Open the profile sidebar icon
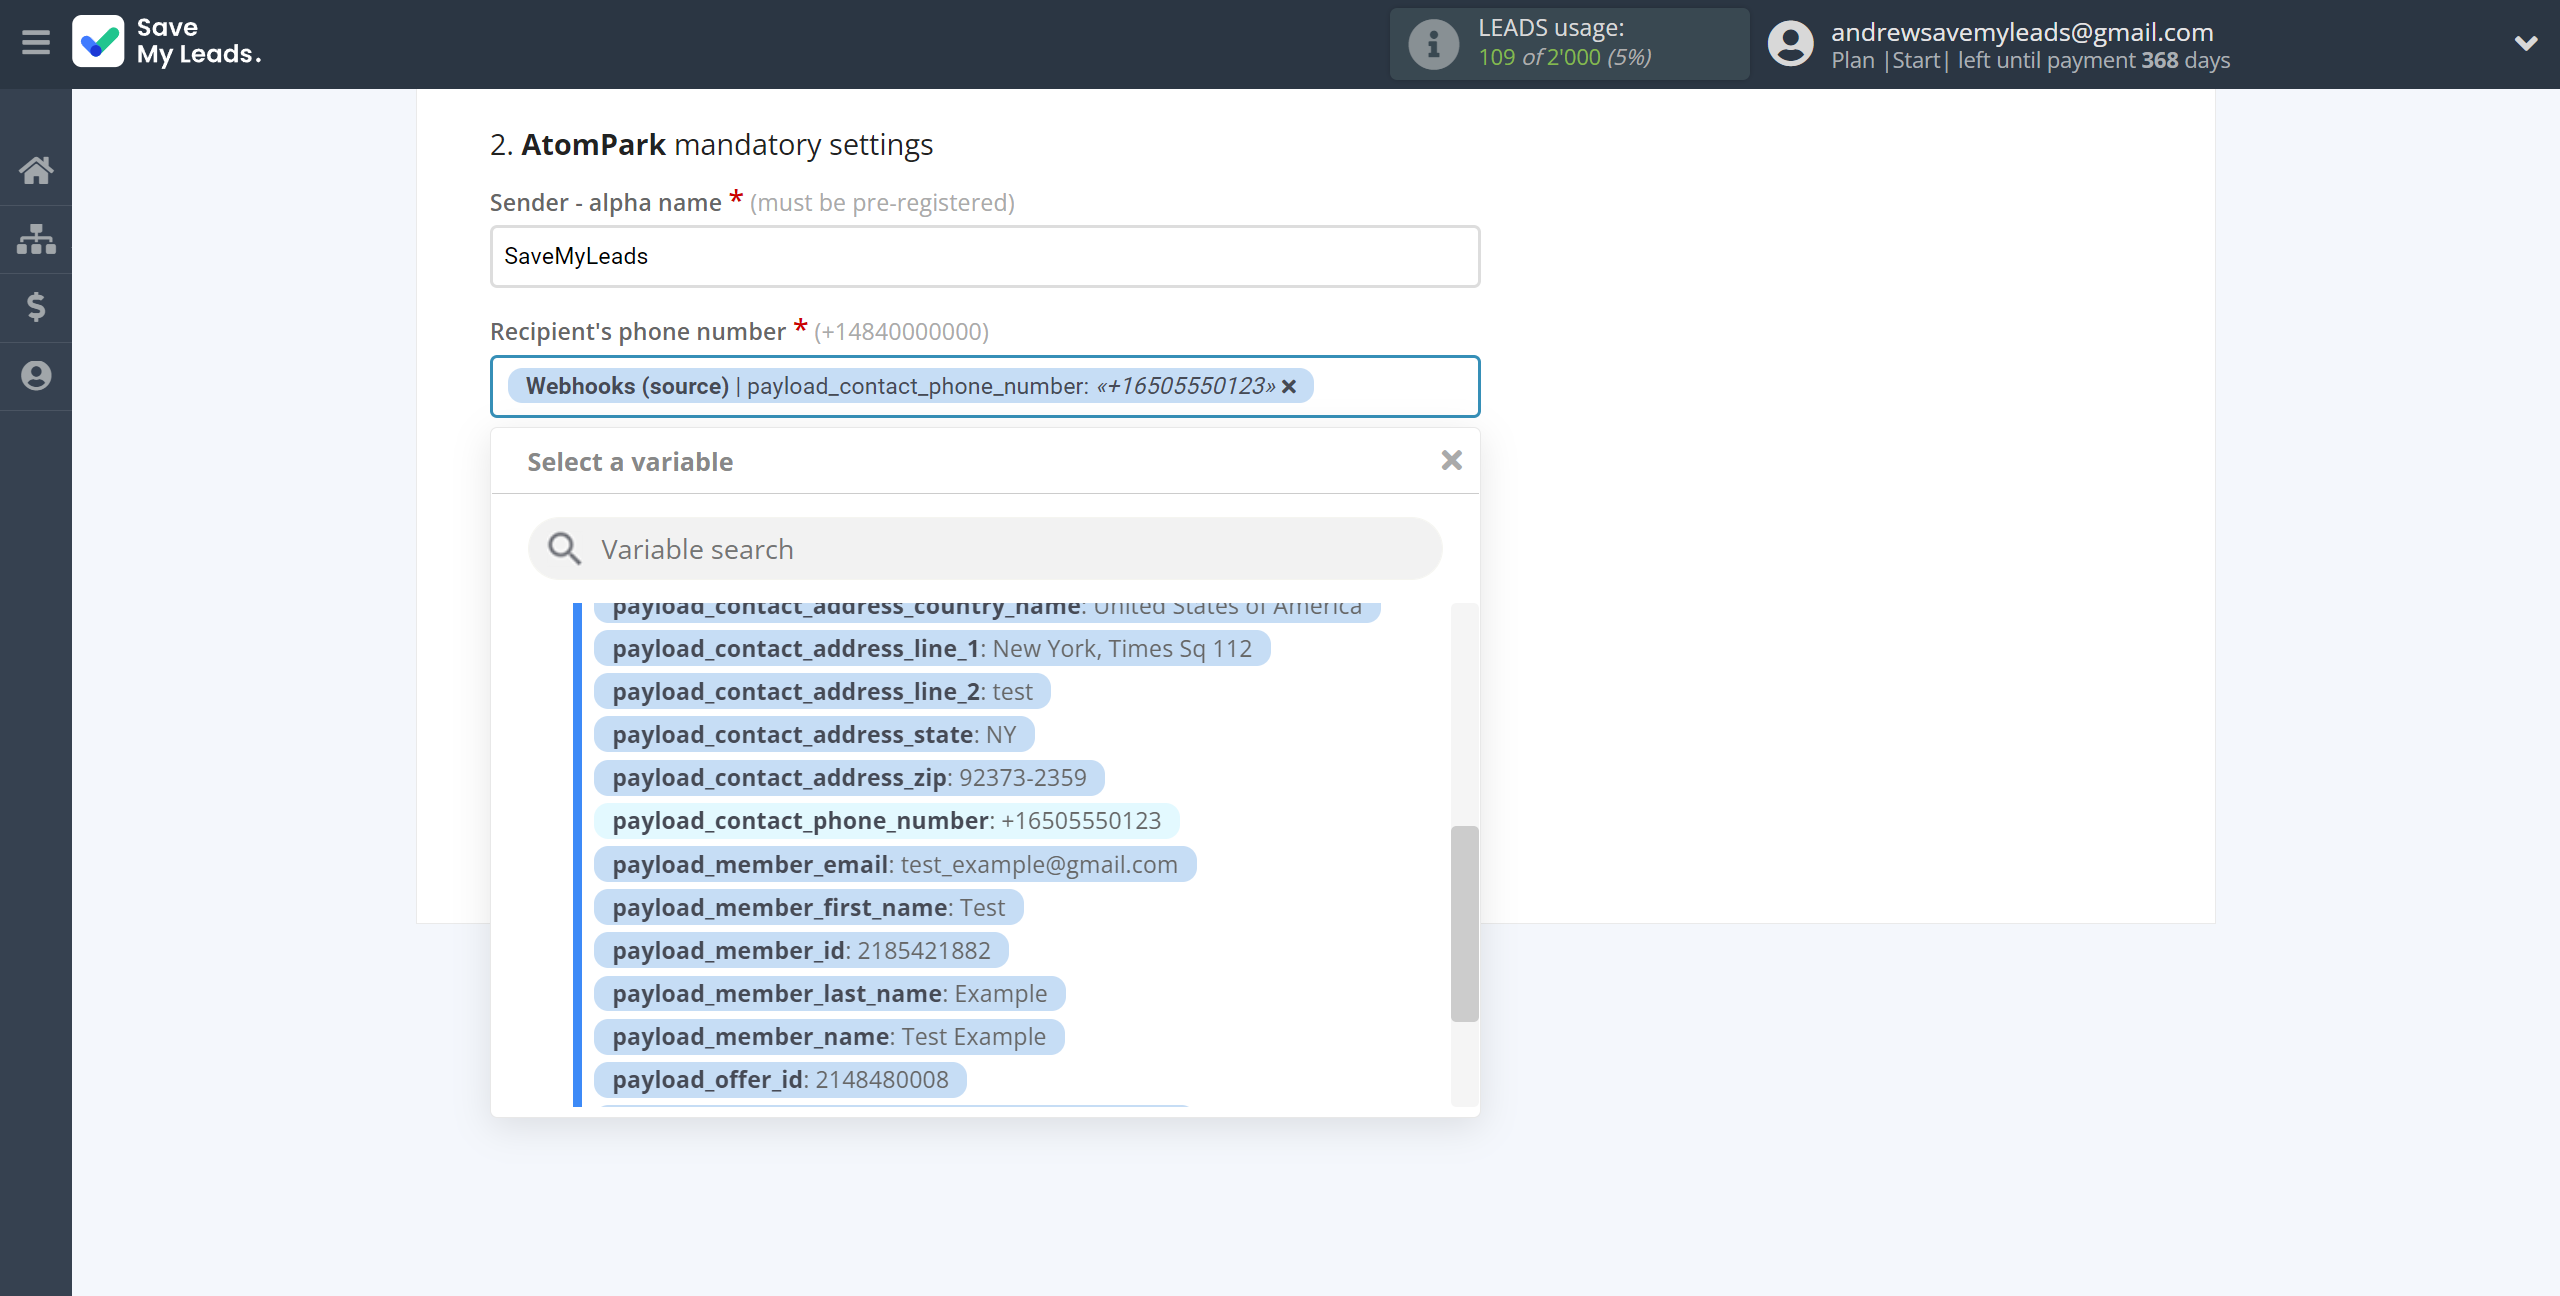 [x=36, y=376]
